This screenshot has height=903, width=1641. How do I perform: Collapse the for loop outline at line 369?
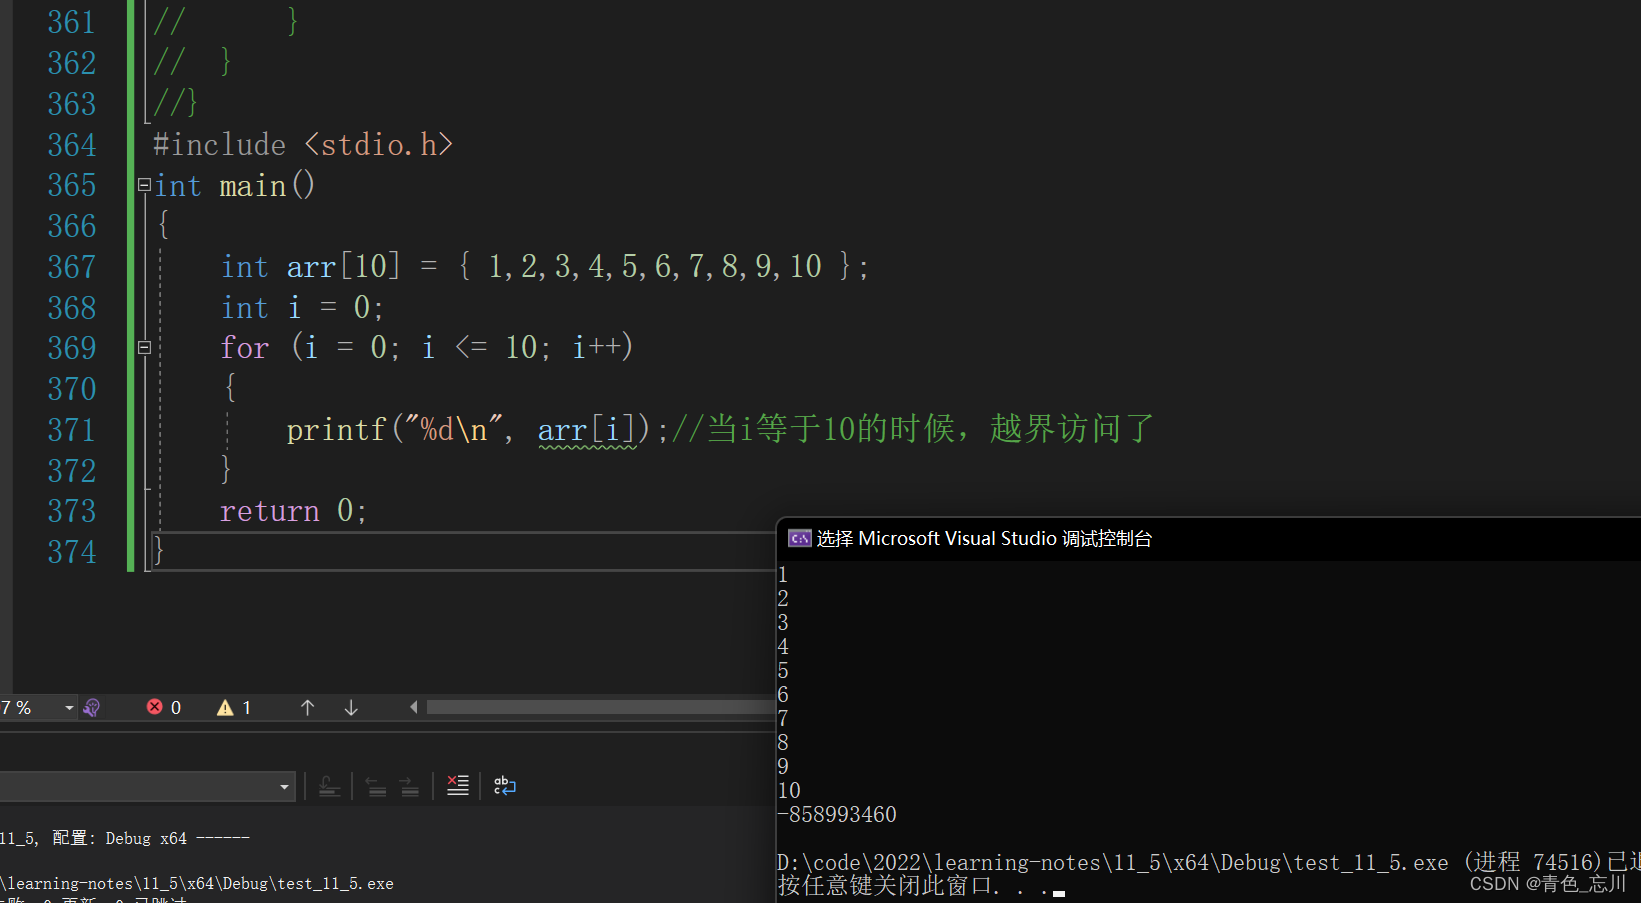144,347
